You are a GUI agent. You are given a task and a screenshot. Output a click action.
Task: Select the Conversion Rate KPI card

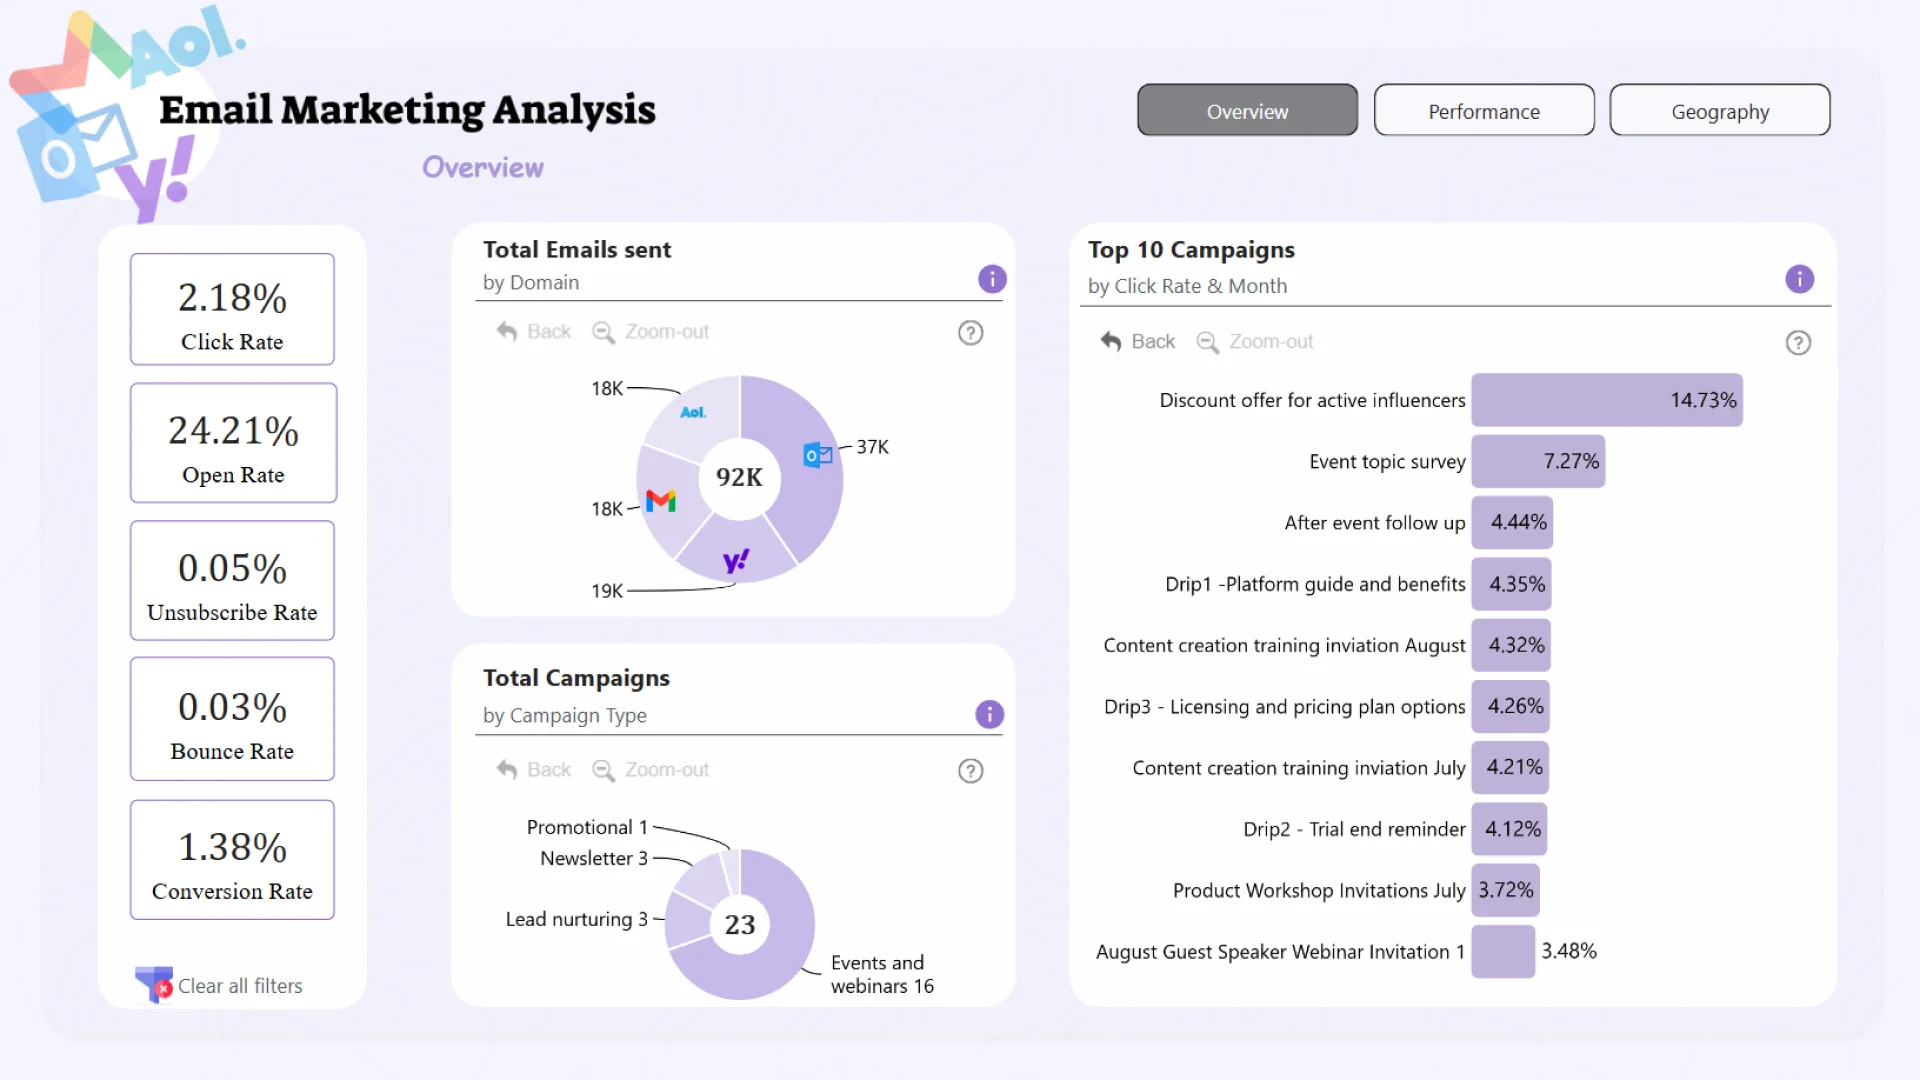[x=232, y=860]
